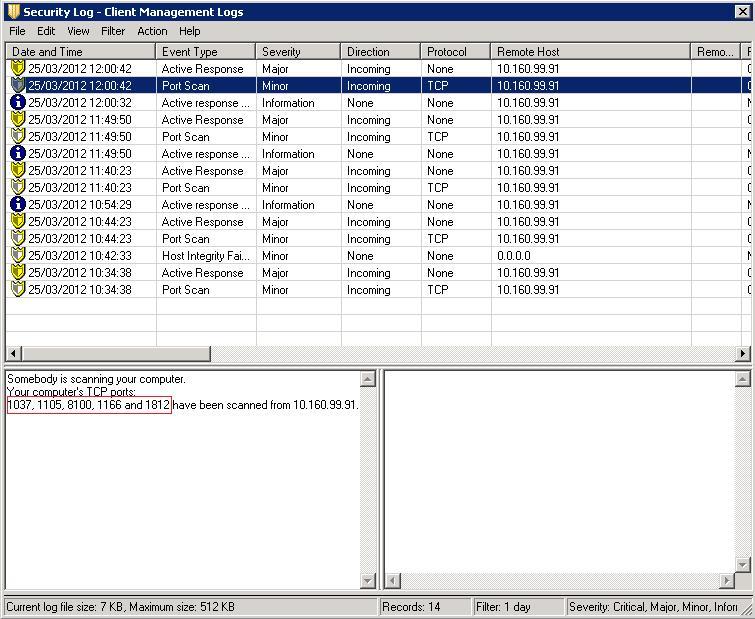Screen dimensions: 755x619
Task: Click Active response ... event in 11:49:50 row
Action: point(206,154)
